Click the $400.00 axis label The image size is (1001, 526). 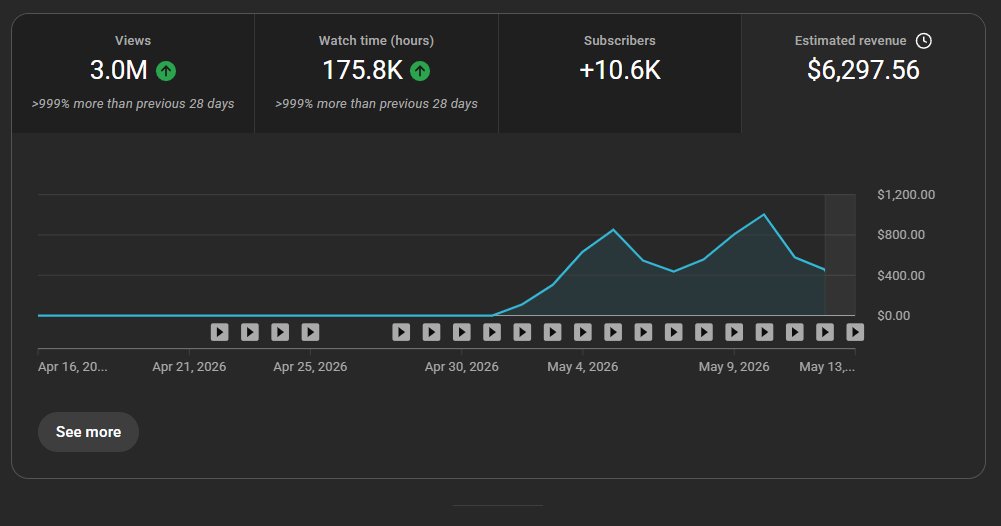901,275
